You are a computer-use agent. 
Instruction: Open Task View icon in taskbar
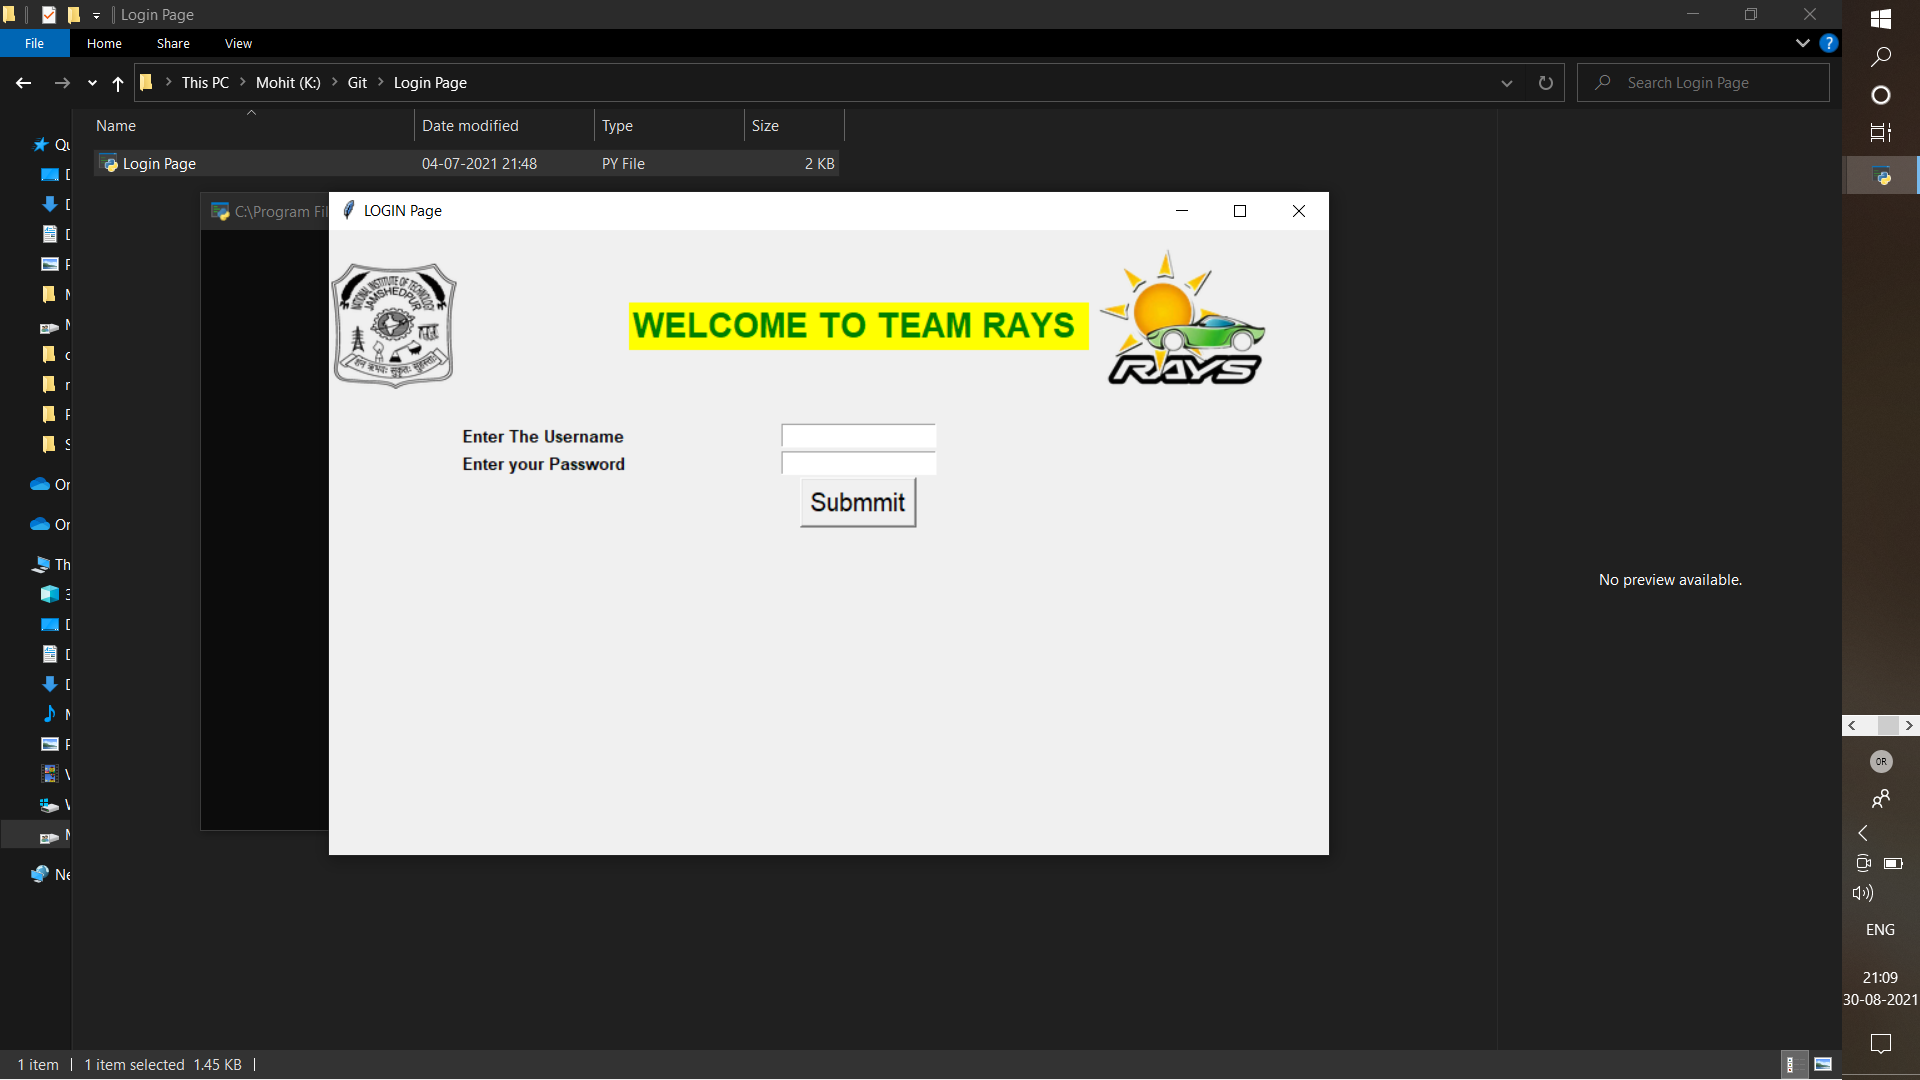1880,133
